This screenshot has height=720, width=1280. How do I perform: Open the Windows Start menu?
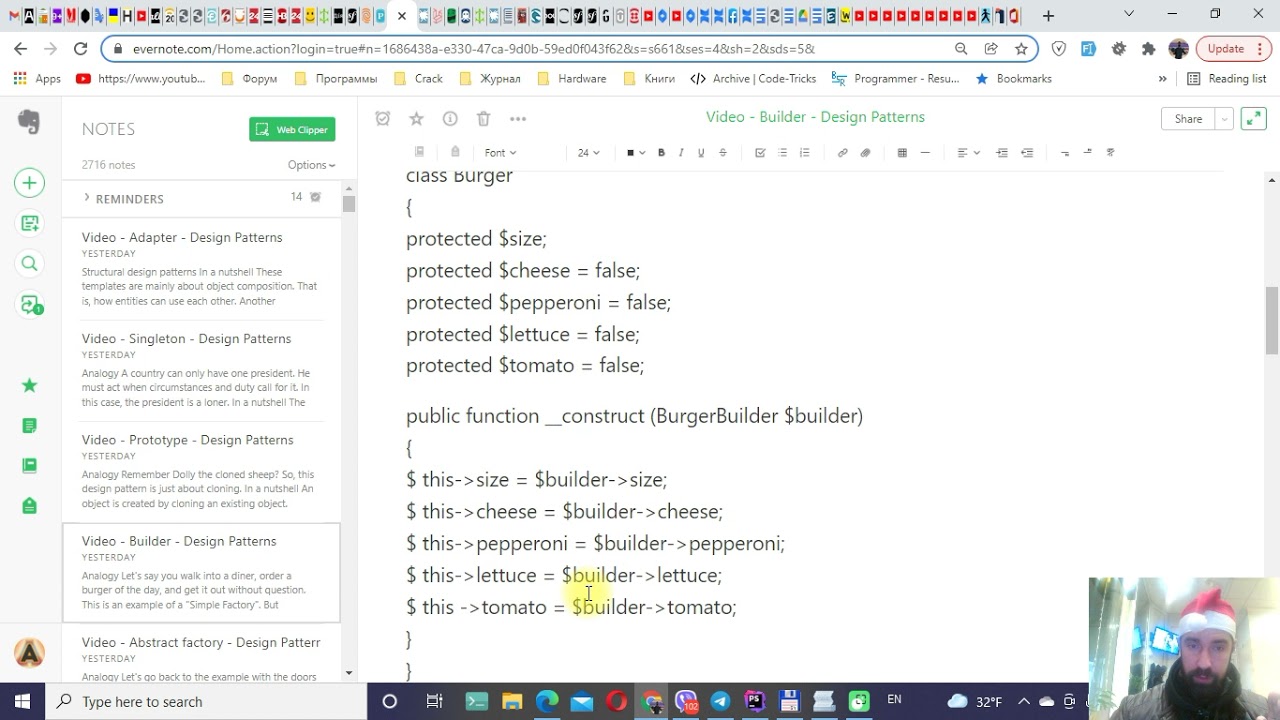coord(22,701)
